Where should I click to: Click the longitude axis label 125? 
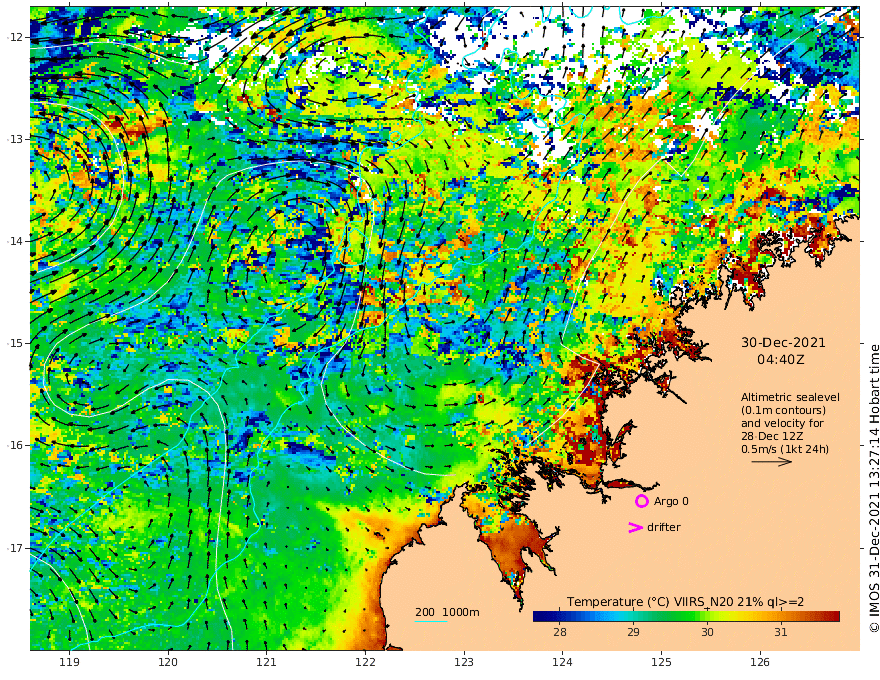tap(661, 663)
